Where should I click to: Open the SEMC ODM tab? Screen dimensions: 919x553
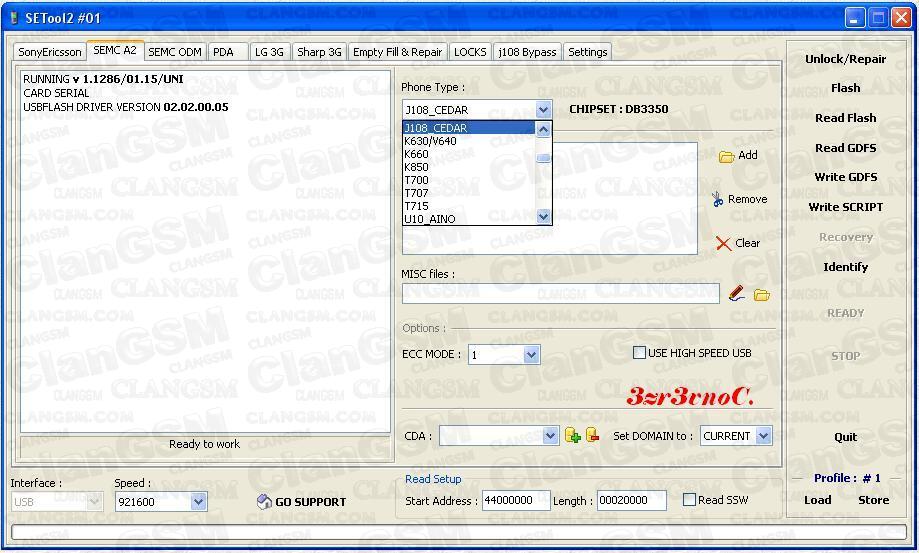[175, 52]
